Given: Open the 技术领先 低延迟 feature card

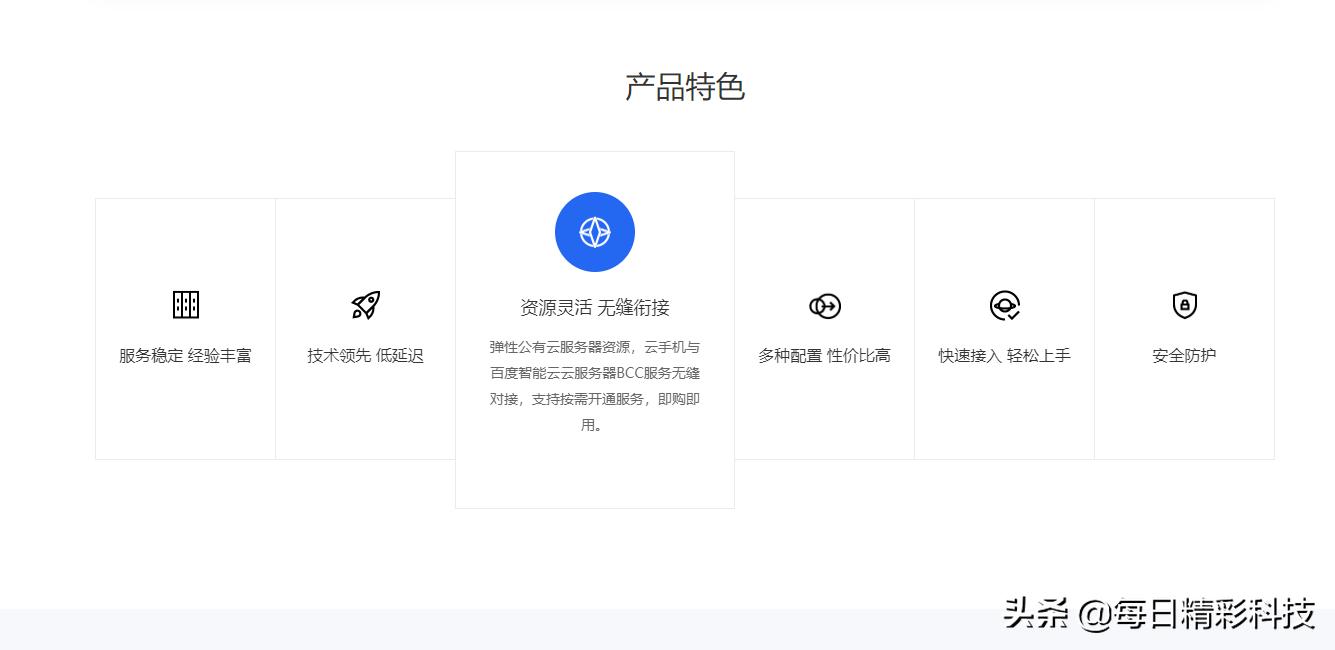Looking at the screenshot, I should coord(364,328).
